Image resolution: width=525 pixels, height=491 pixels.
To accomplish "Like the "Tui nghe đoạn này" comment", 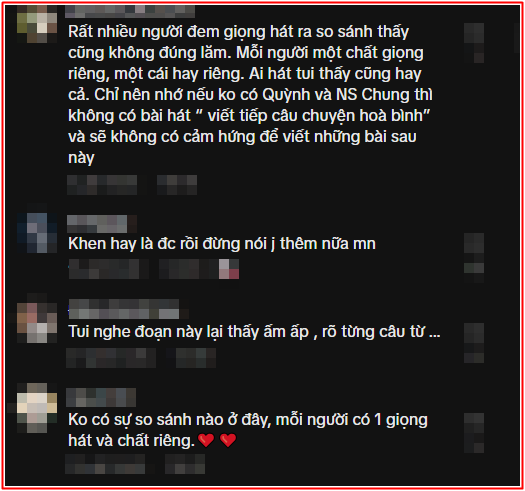I will coord(474,343).
